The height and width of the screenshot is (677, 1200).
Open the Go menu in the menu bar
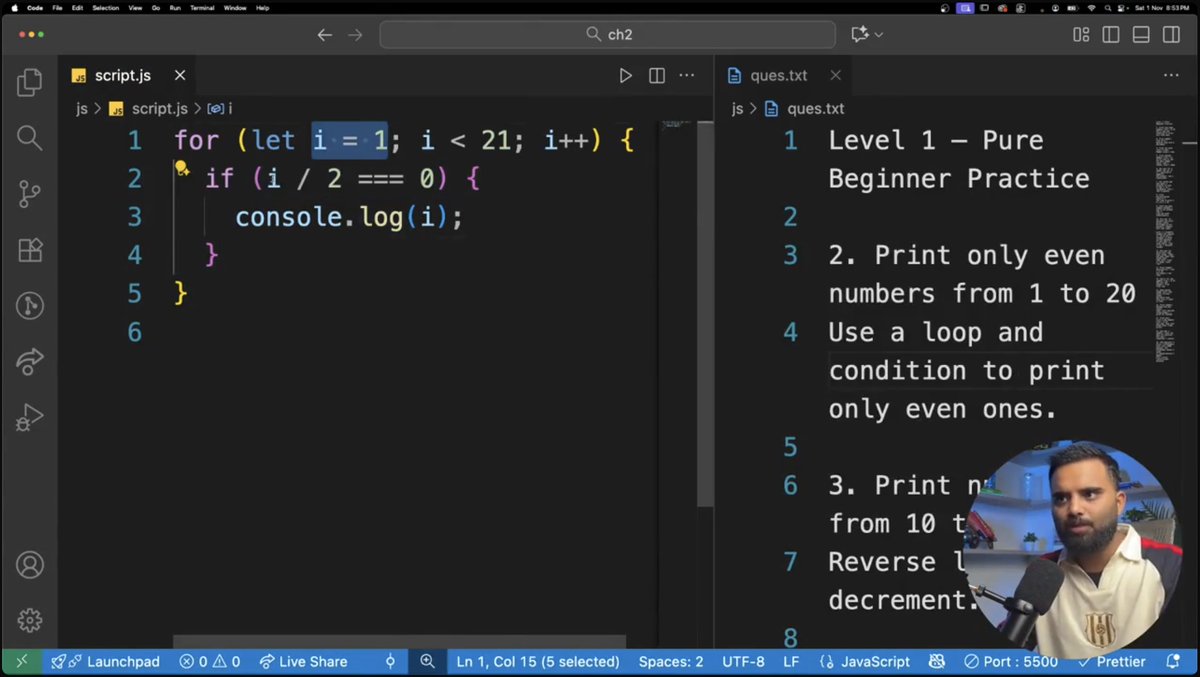coord(158,8)
